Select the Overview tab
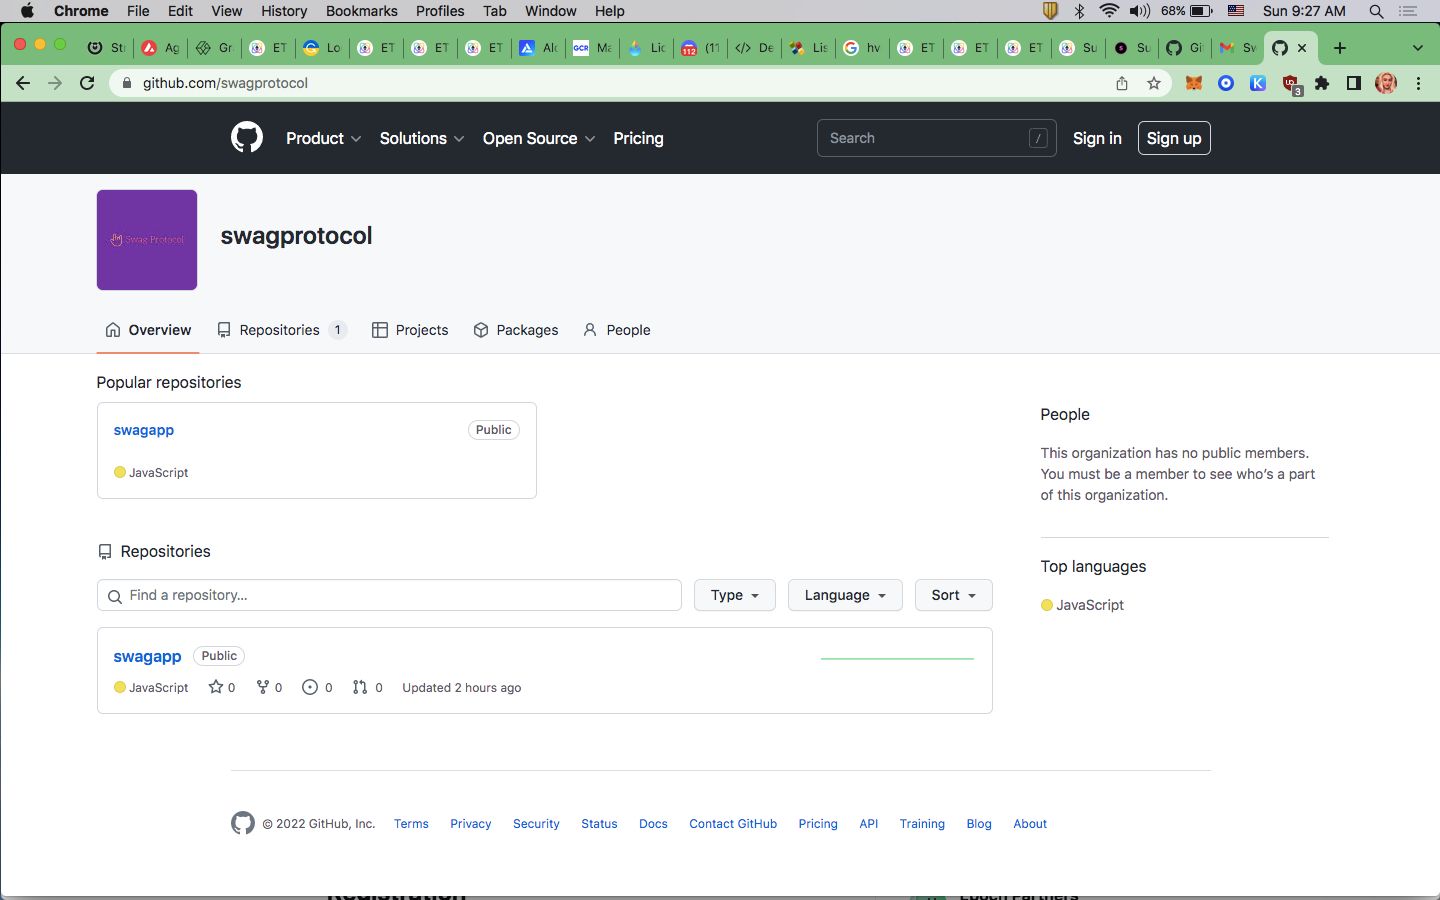1440x900 pixels. 148,330
